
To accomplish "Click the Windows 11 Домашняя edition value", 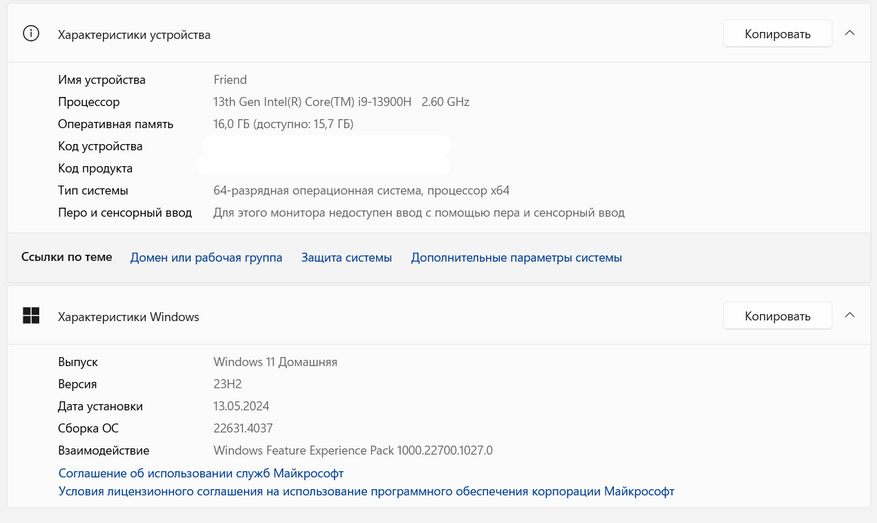I will pos(275,362).
